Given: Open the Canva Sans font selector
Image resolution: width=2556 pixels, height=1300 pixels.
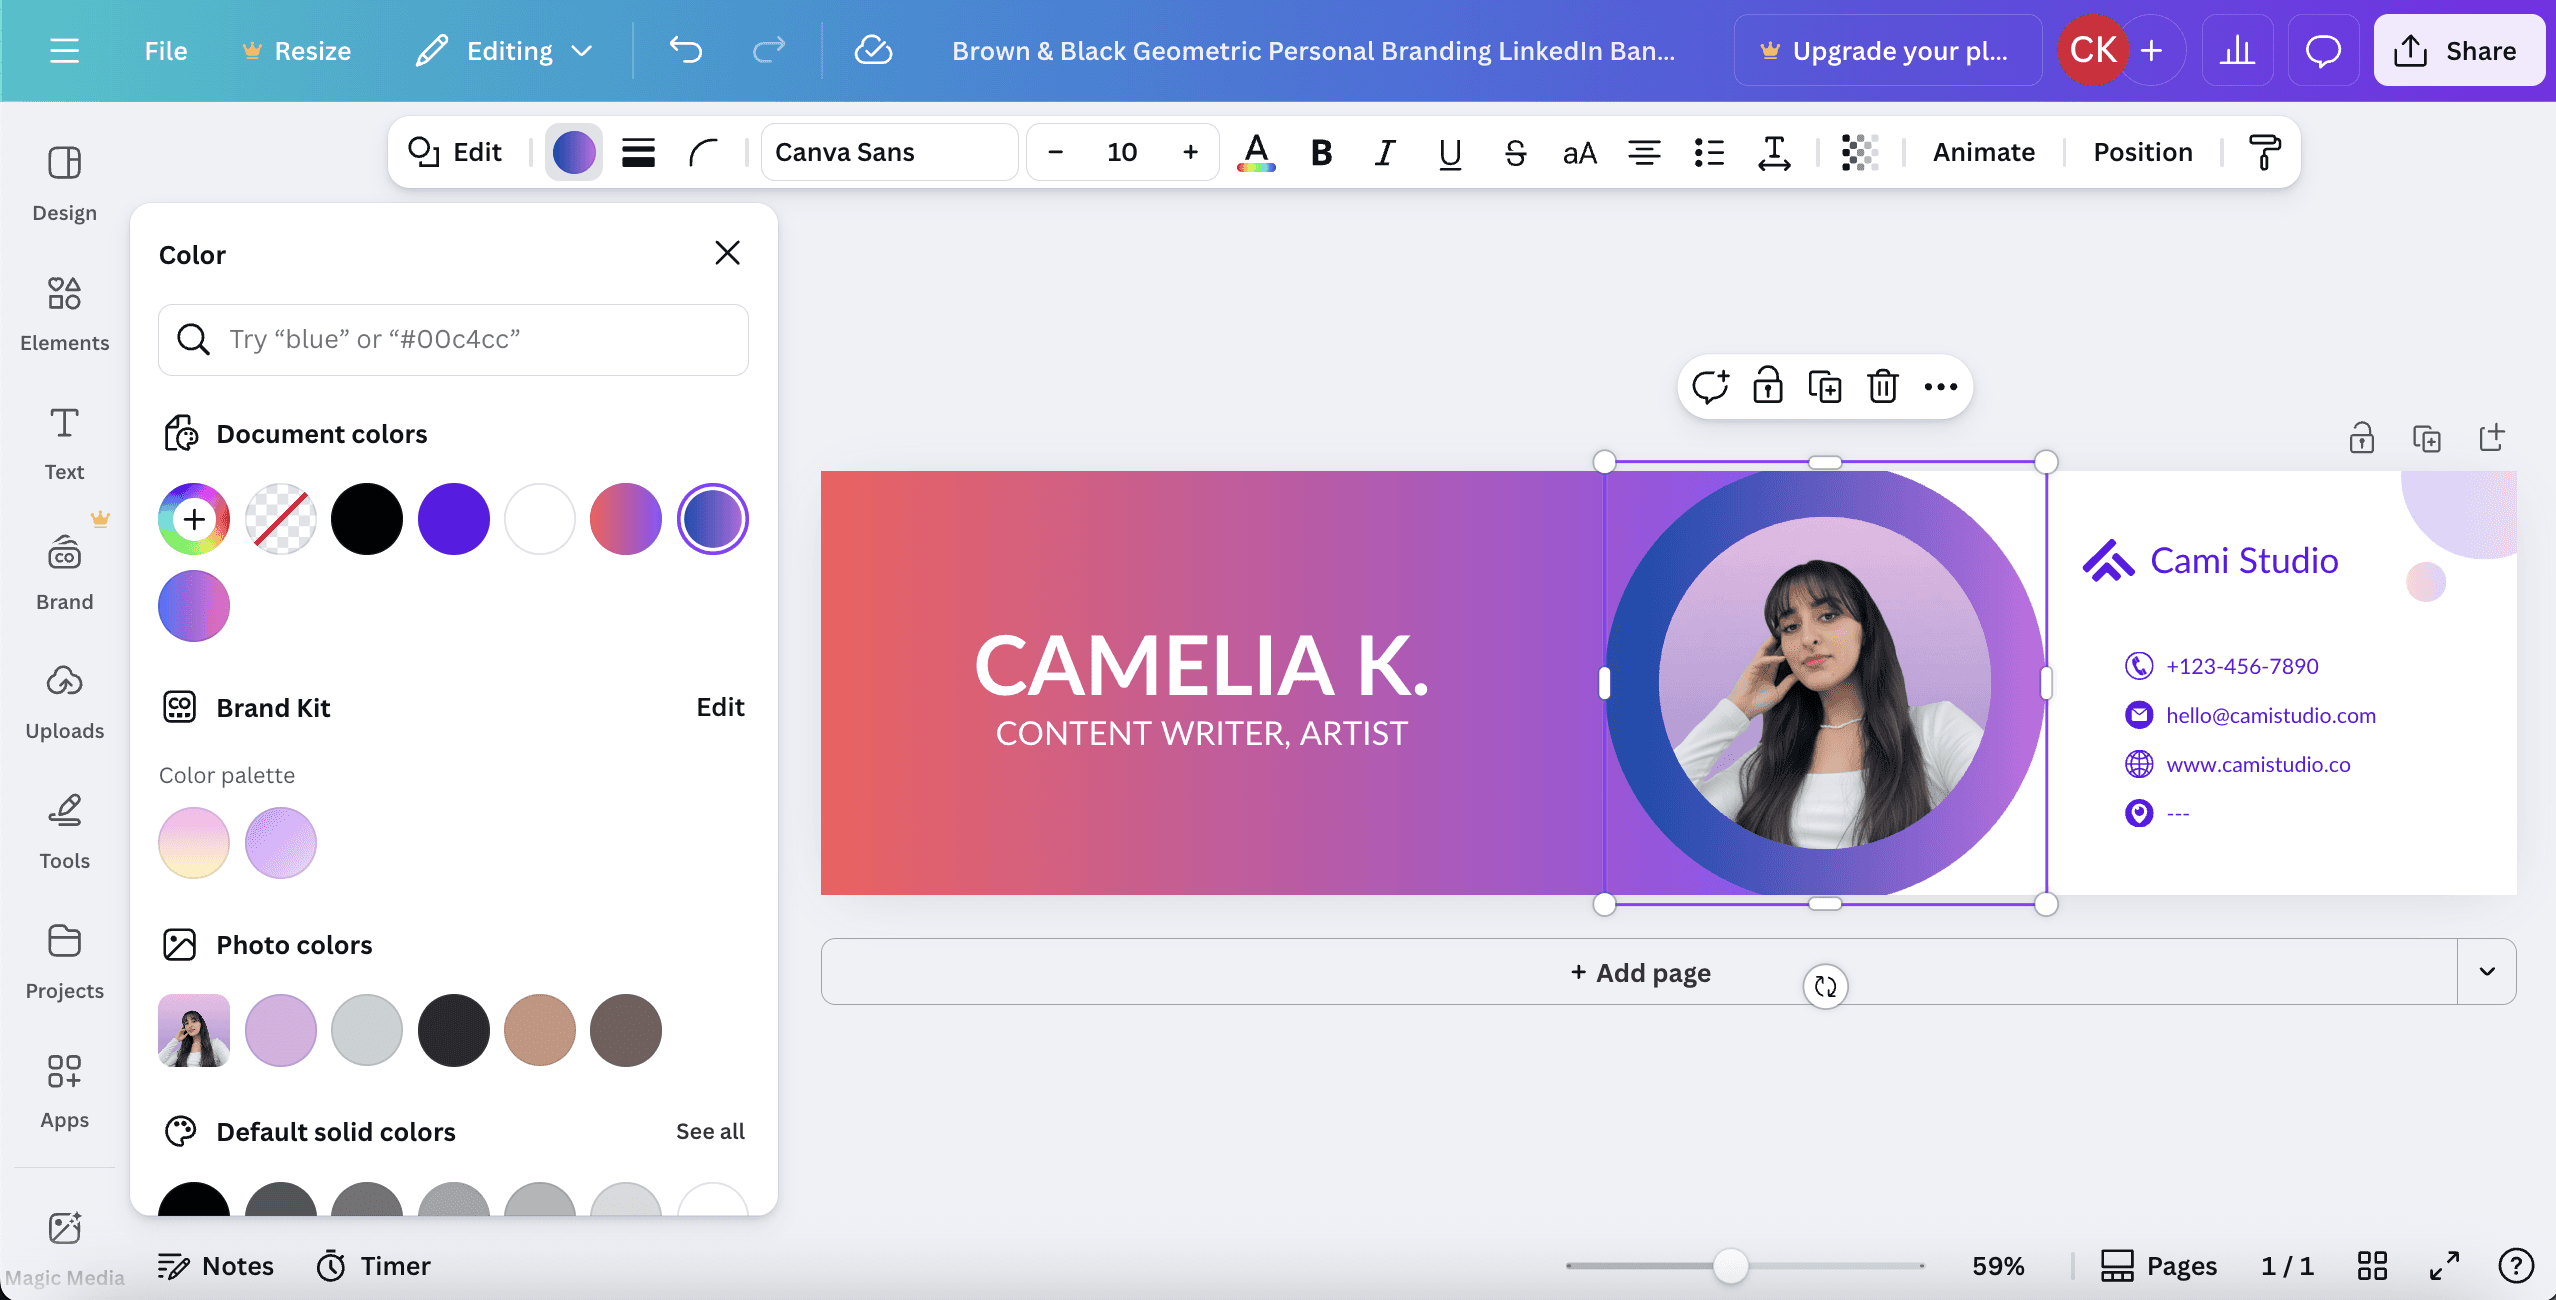Looking at the screenshot, I should point(889,152).
